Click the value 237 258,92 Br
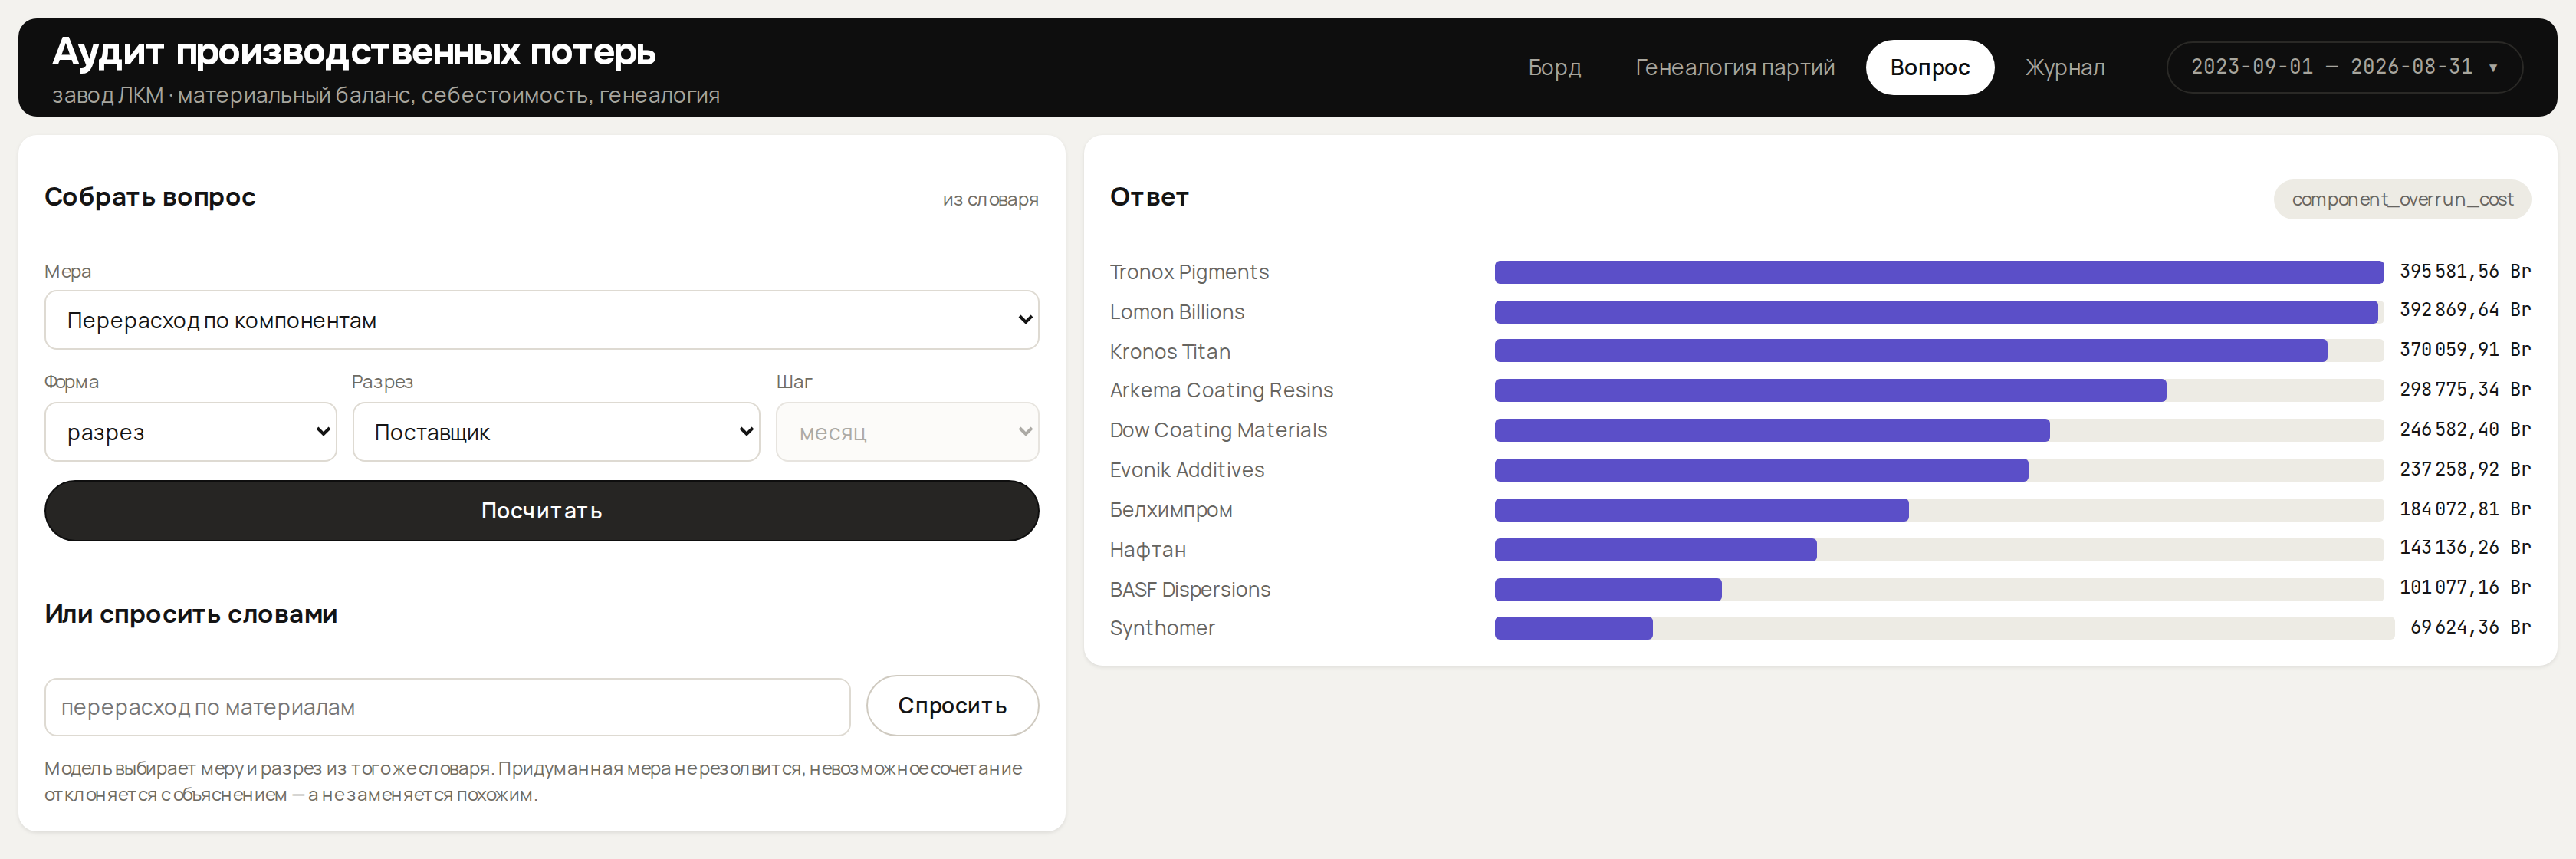Screen dimensions: 2576x859 click(x=2465, y=469)
